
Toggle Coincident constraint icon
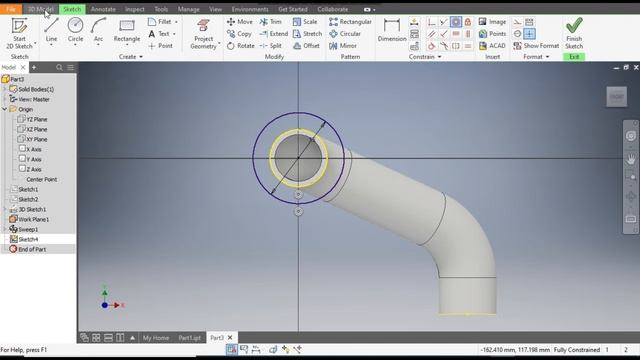click(x=431, y=22)
